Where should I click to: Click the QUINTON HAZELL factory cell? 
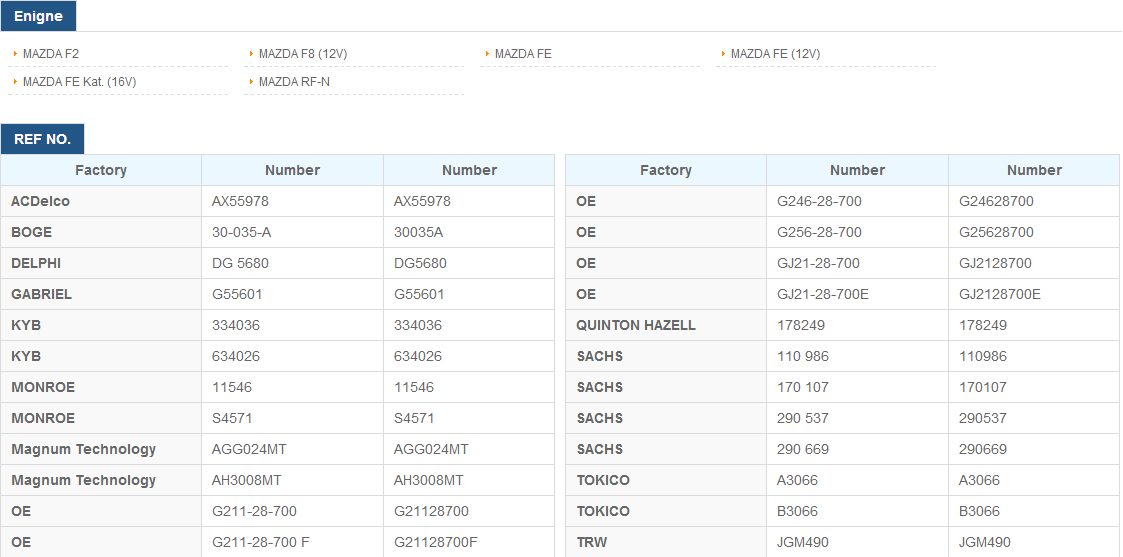(x=666, y=325)
